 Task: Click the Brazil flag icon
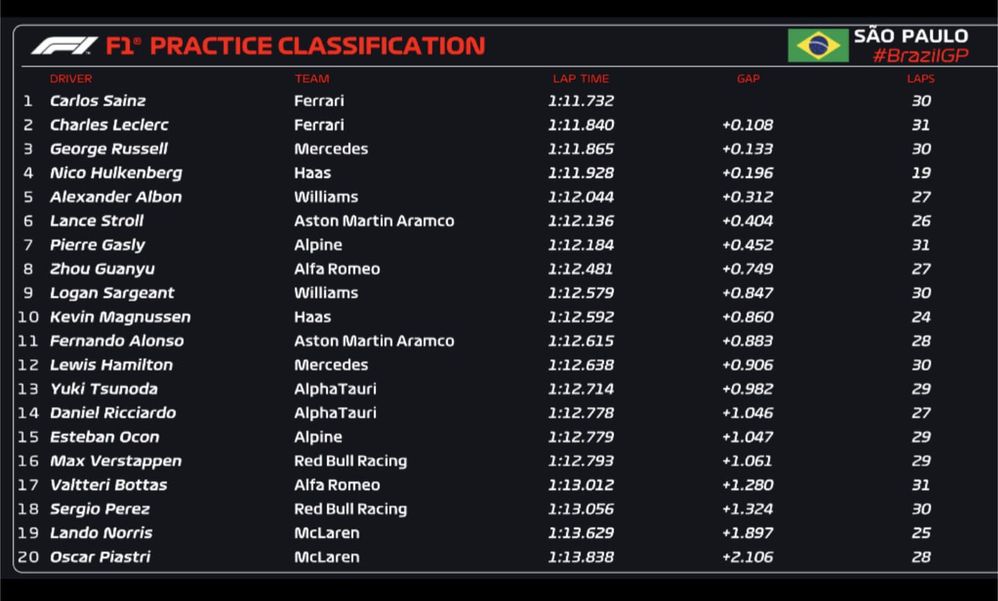[817, 45]
